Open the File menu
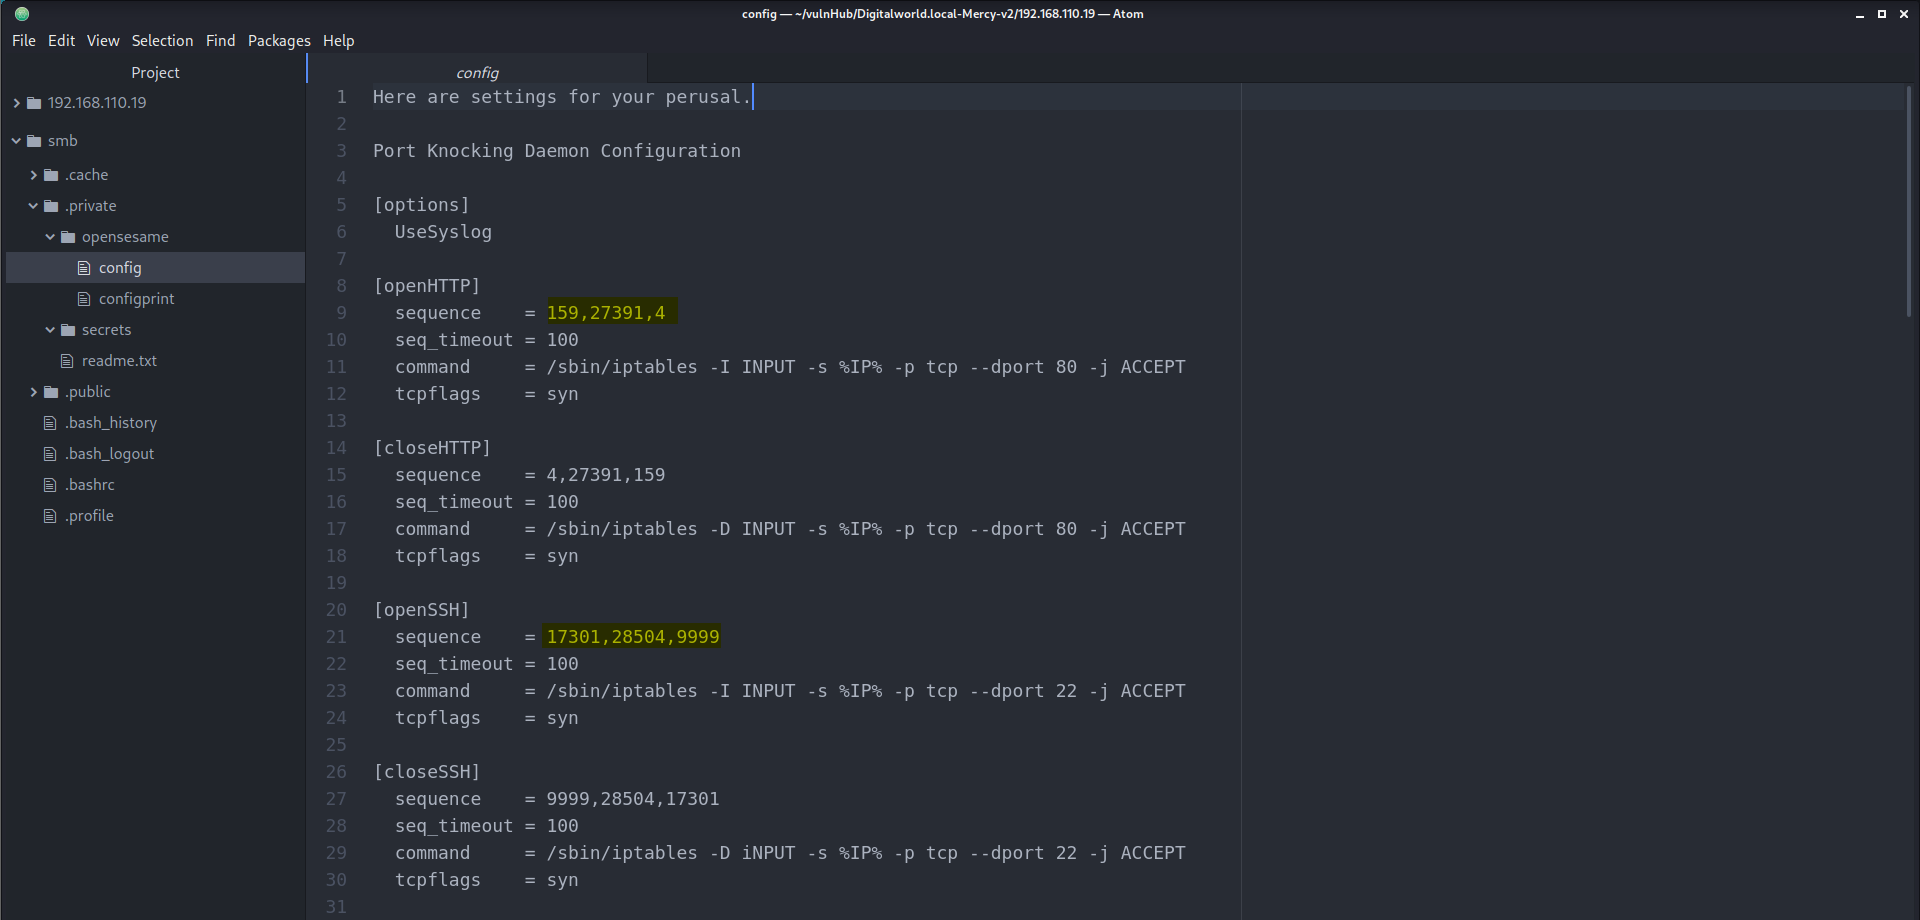This screenshot has height=920, width=1920. (24, 41)
